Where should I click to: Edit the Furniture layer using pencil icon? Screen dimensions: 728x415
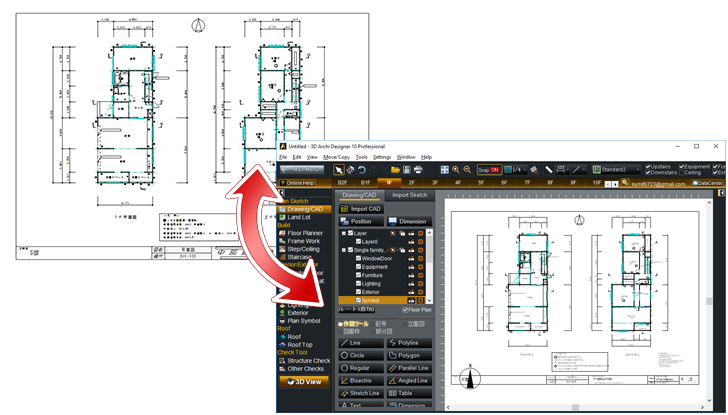click(x=411, y=275)
